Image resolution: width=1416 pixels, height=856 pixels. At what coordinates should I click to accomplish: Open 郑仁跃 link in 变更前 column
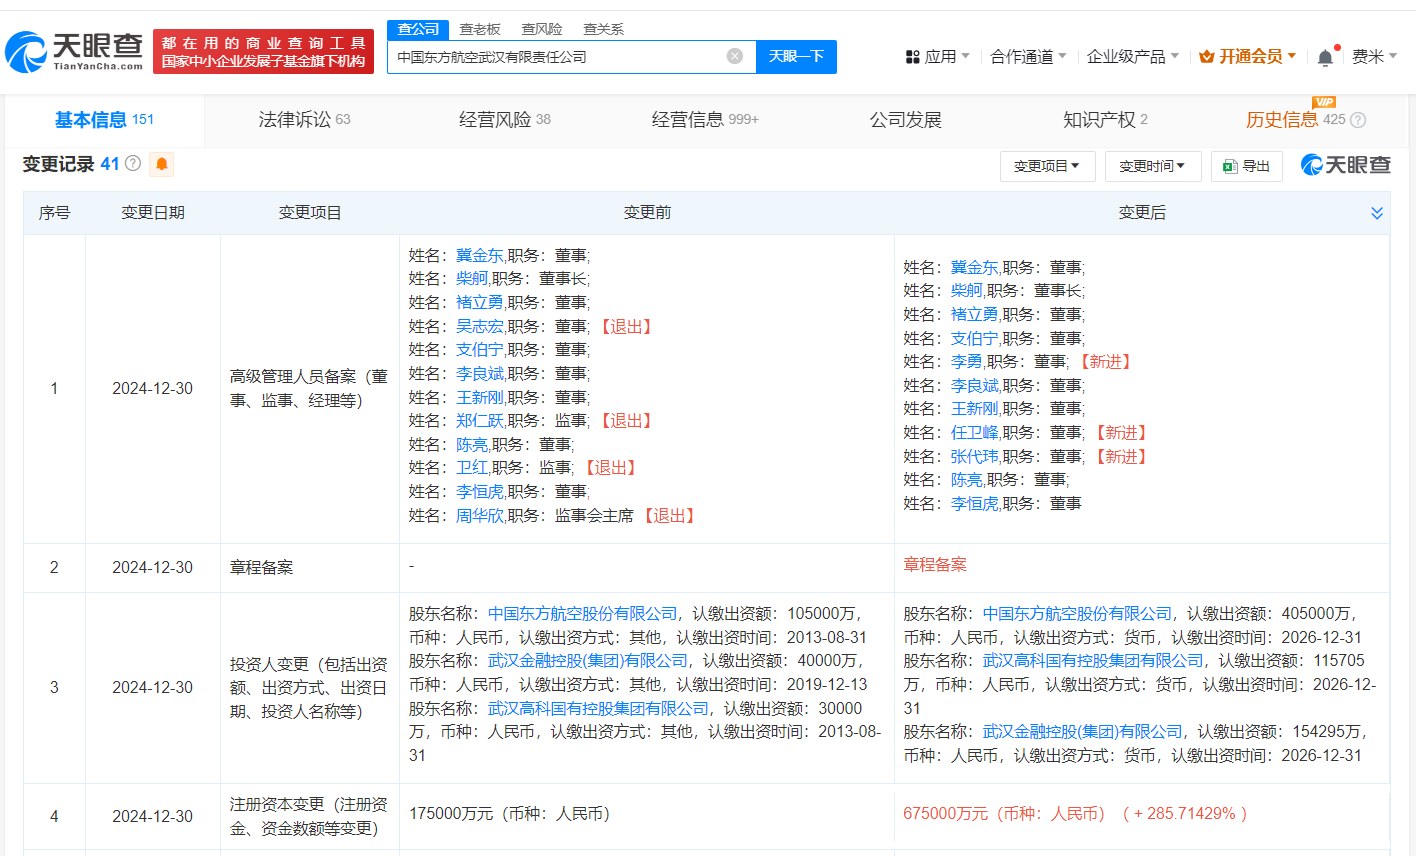tap(480, 421)
